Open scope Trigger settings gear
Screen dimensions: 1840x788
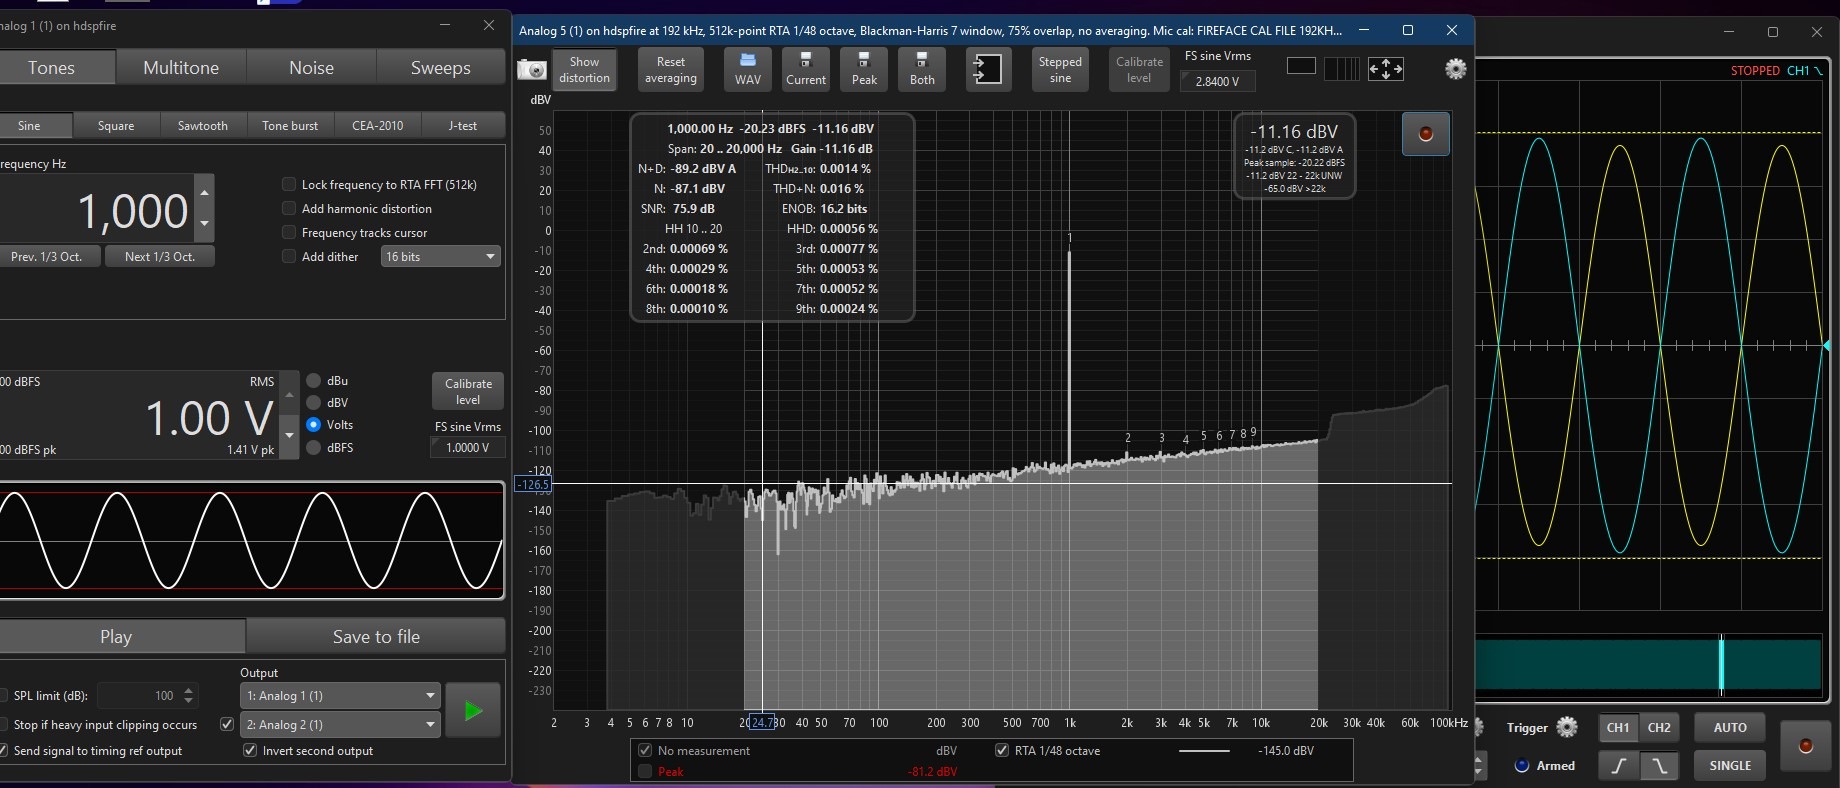pos(1567,728)
